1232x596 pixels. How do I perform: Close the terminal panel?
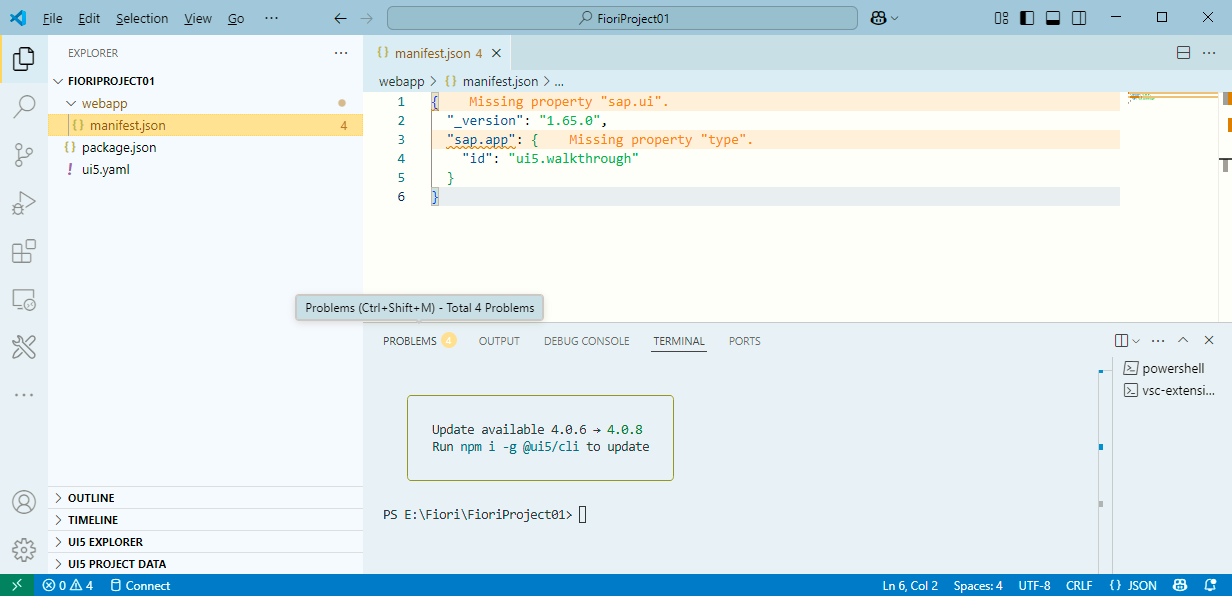tap(1210, 341)
